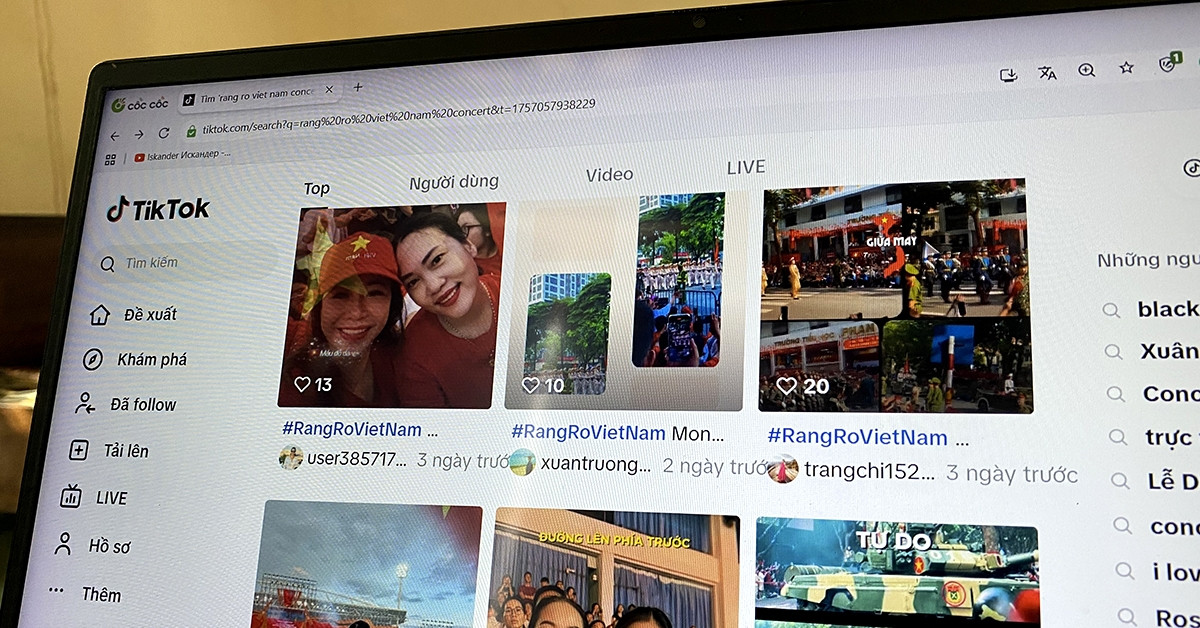Bookmark the page with the star icon
This screenshot has width=1200, height=628.
(1128, 68)
